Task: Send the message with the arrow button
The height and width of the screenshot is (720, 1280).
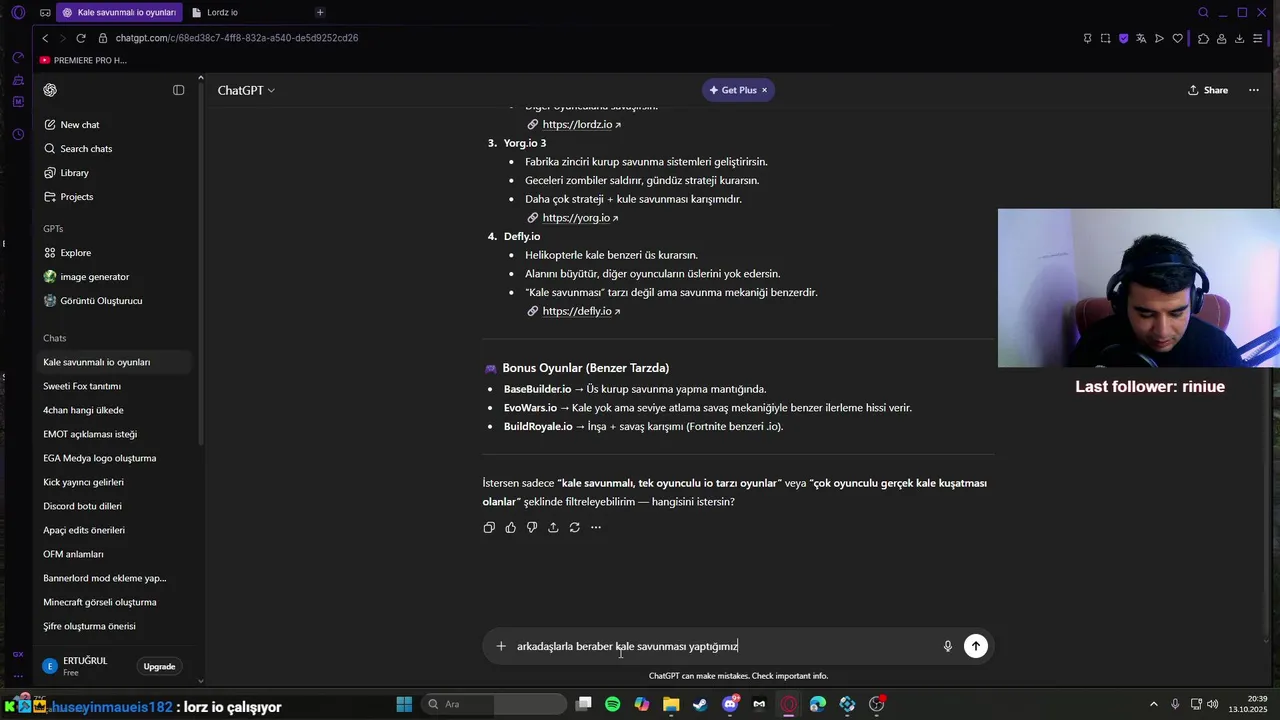Action: 975,646
